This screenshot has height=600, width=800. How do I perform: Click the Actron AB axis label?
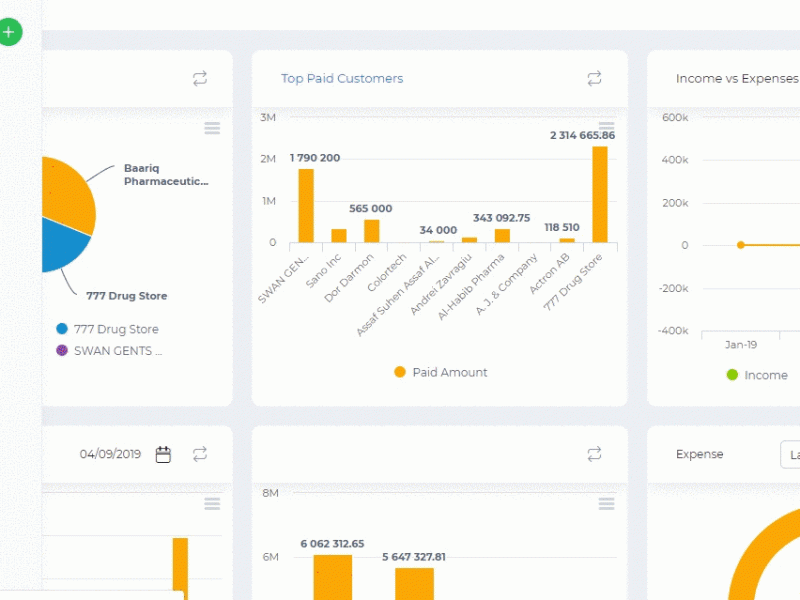[549, 274]
